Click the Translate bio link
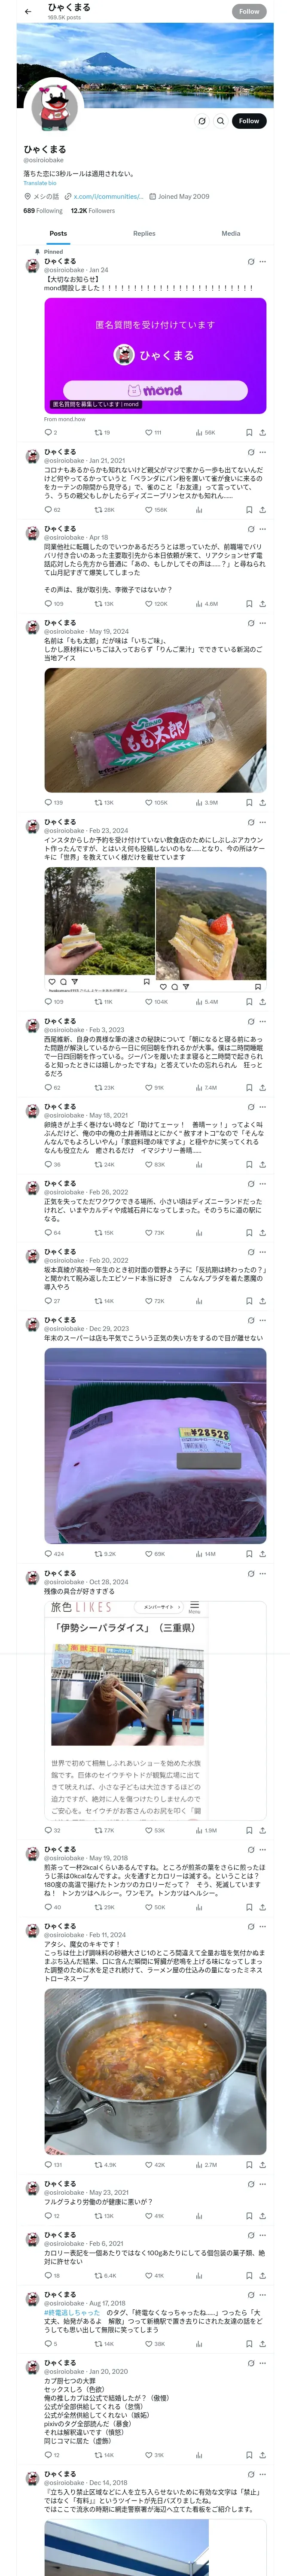Image resolution: width=290 pixels, height=2576 pixels. [x=40, y=183]
